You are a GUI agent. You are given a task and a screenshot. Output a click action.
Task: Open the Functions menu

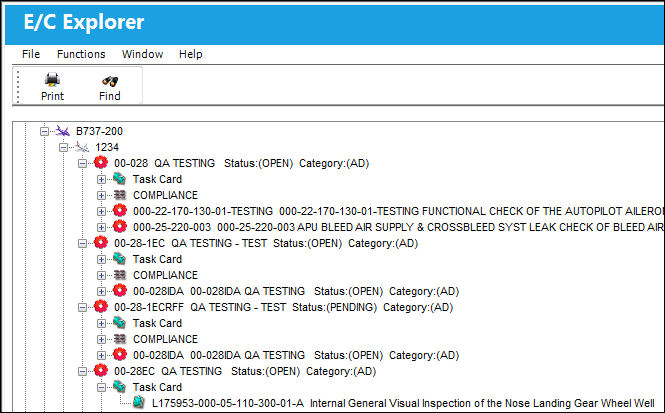[81, 54]
